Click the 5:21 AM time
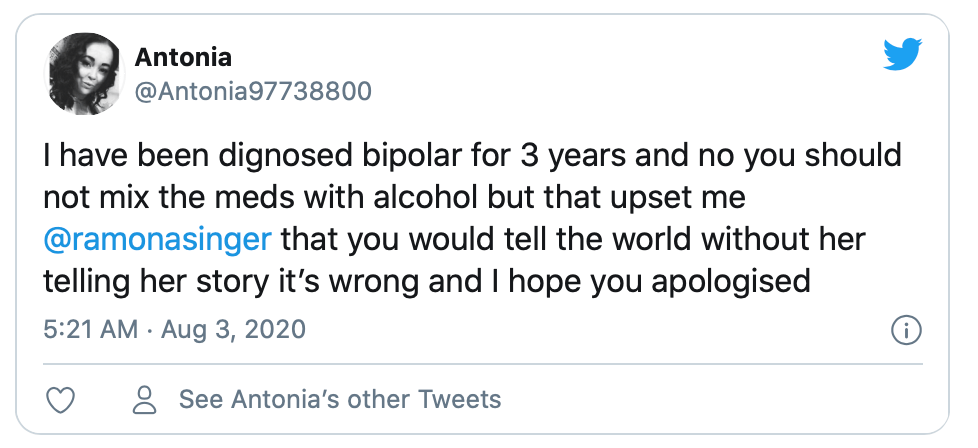 coord(91,329)
